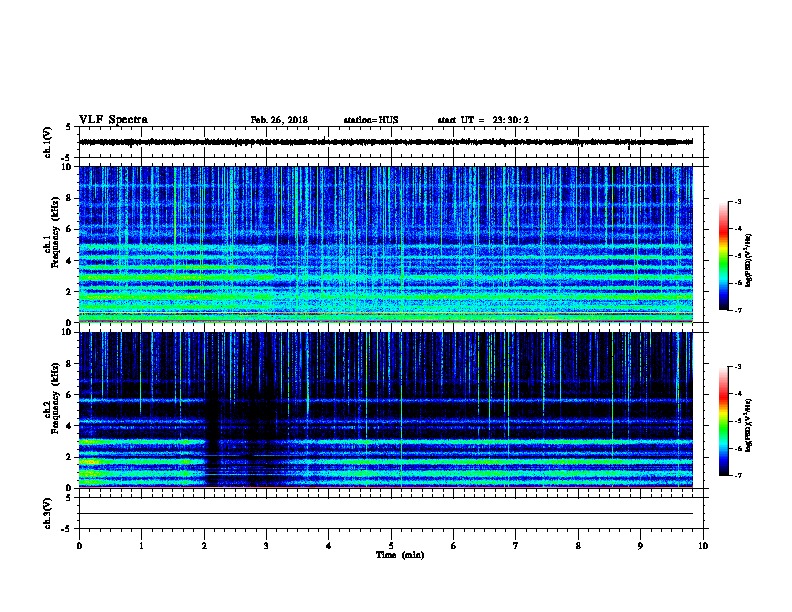Screen dimensions: 792x612
Task: Click the ch.1 color scale bar
Action: (723, 256)
